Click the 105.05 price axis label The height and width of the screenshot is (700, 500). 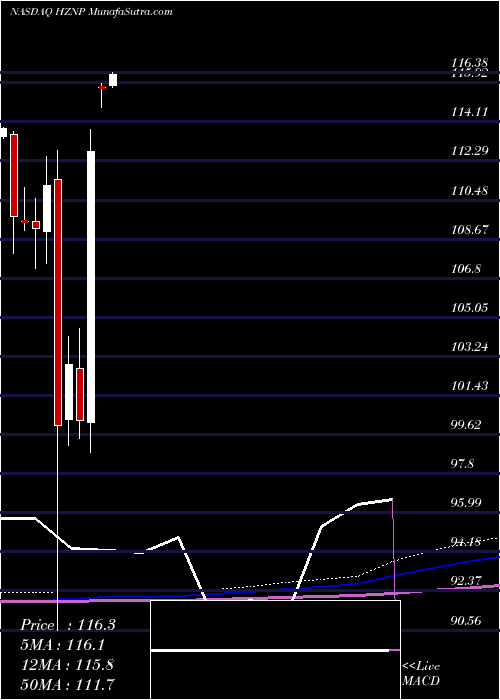click(470, 308)
